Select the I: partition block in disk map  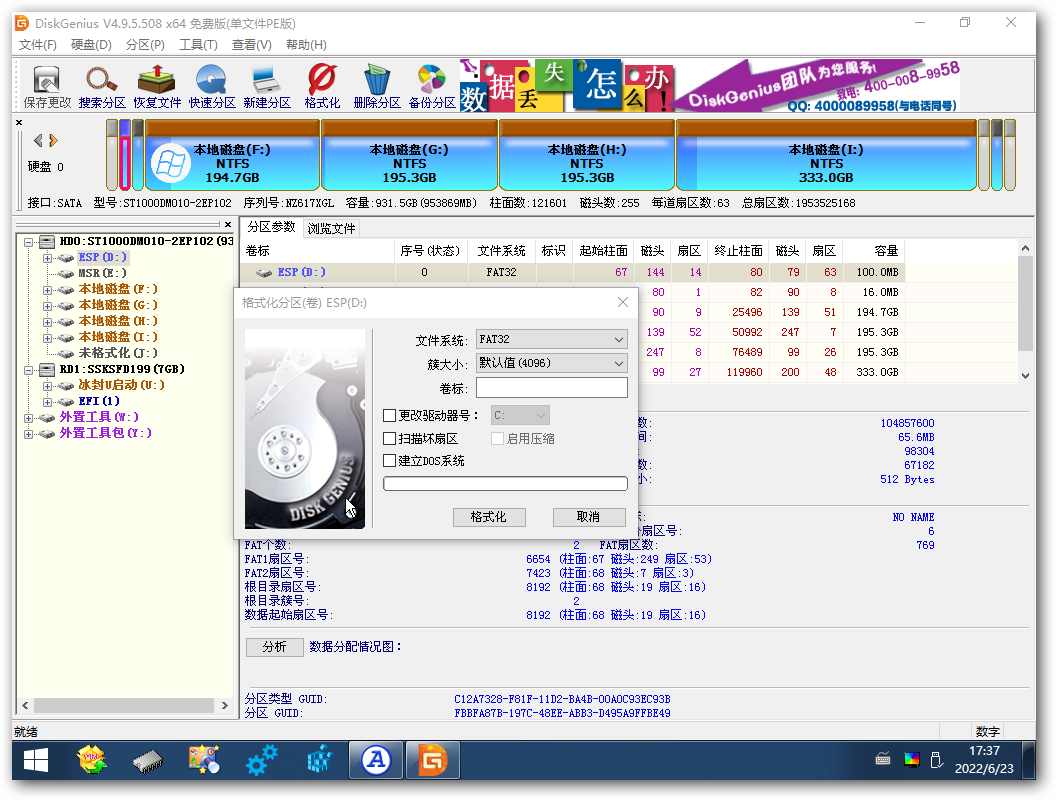point(826,156)
